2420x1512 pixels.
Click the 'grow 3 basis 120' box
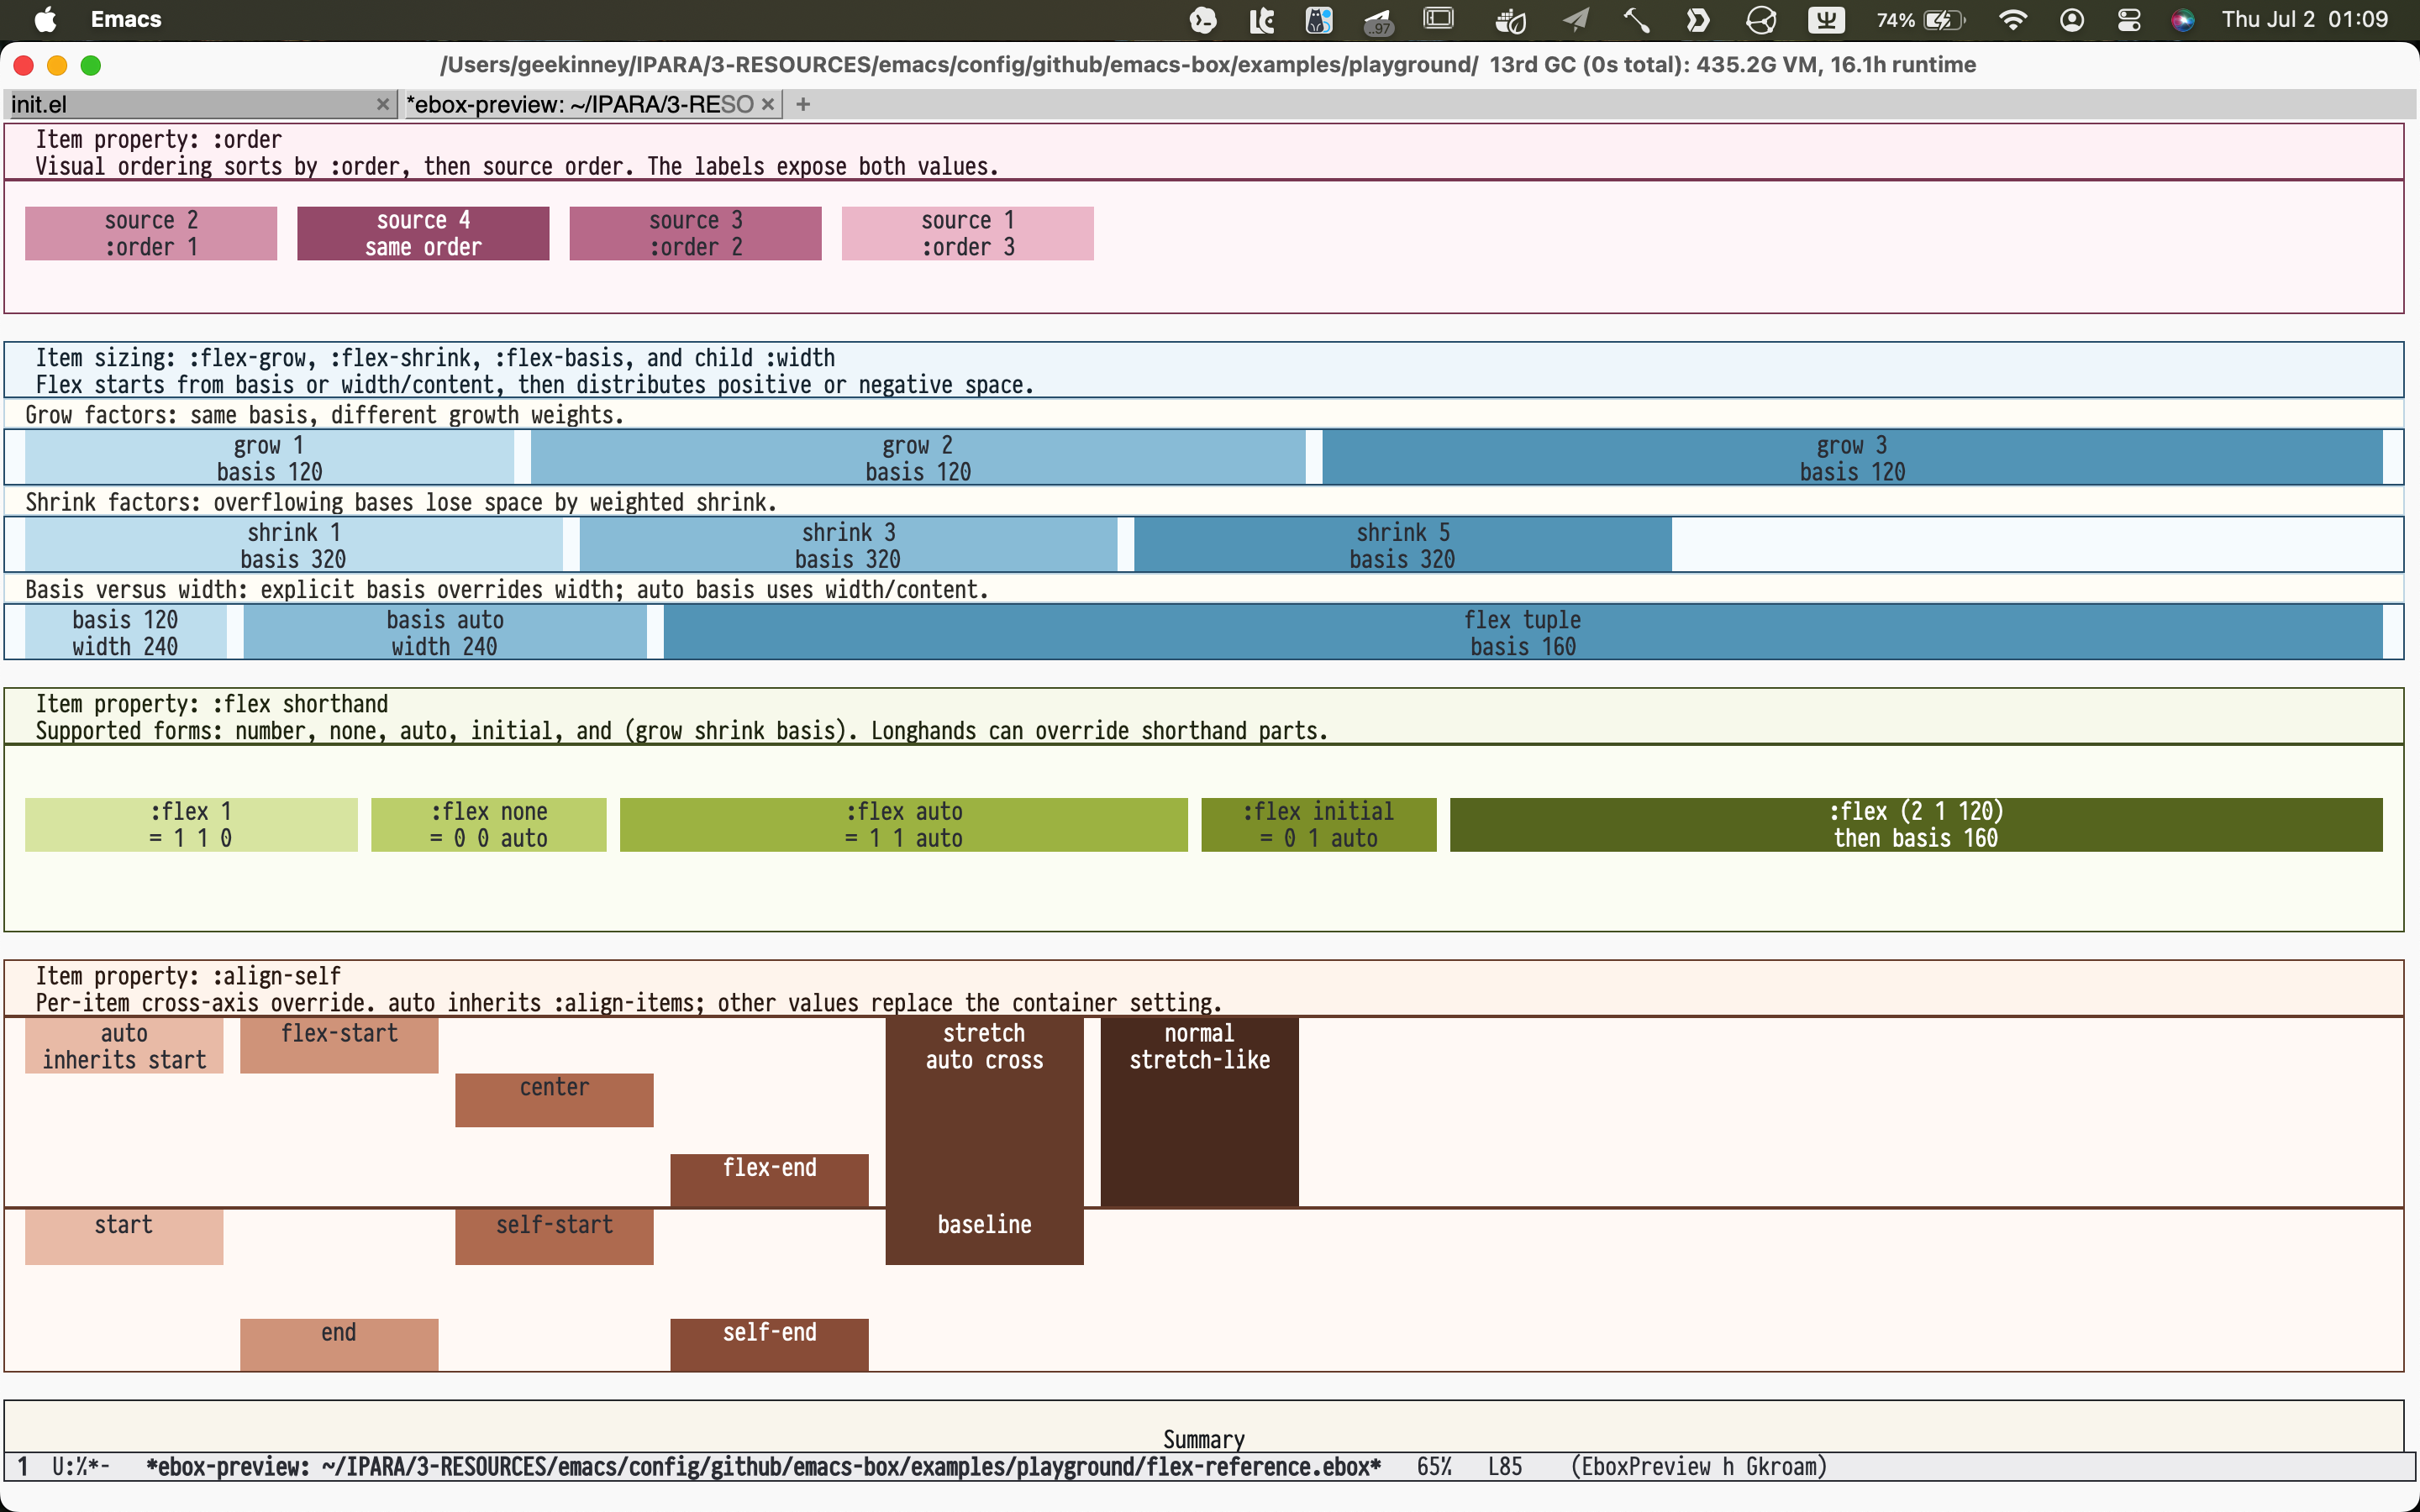point(1852,458)
